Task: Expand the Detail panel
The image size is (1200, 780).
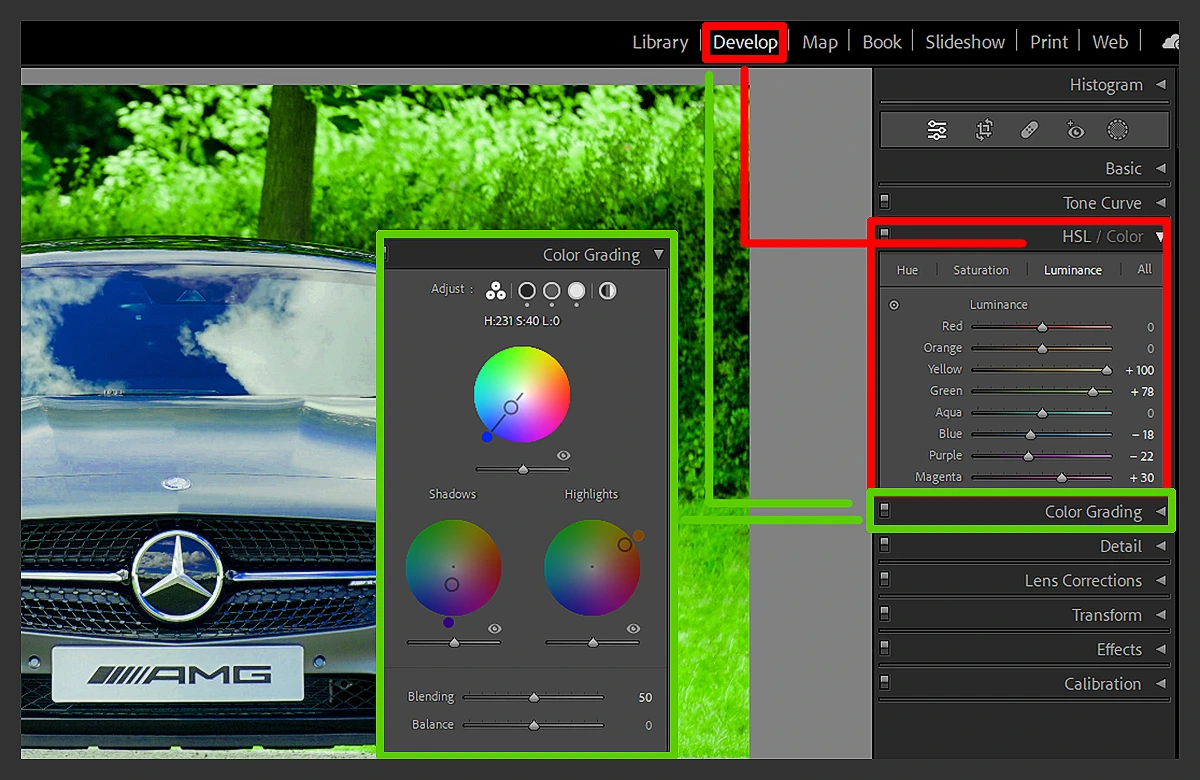Action: [x=1161, y=546]
